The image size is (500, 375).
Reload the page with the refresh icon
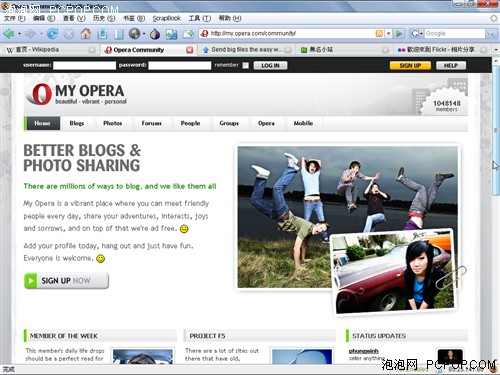coord(52,33)
